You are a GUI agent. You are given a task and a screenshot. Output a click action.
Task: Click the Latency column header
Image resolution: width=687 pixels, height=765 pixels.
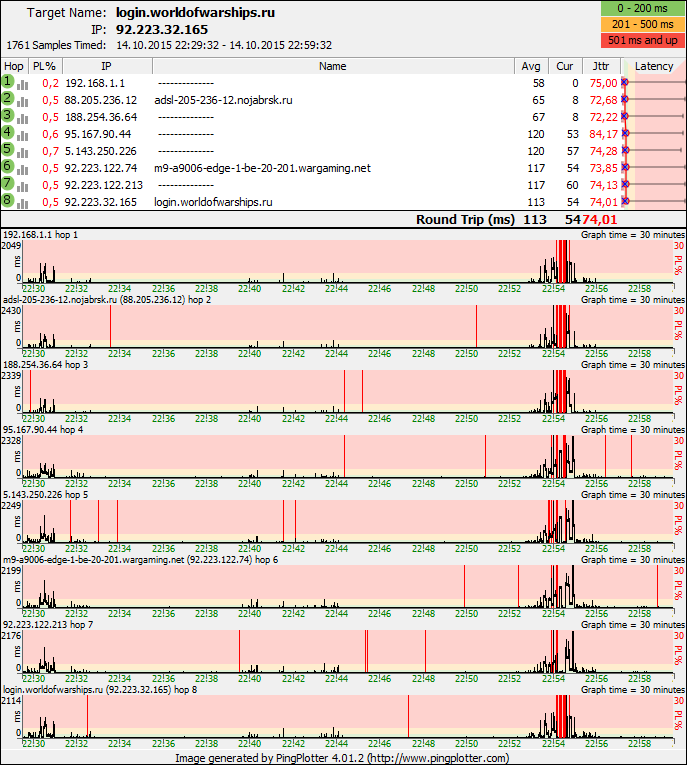654,66
